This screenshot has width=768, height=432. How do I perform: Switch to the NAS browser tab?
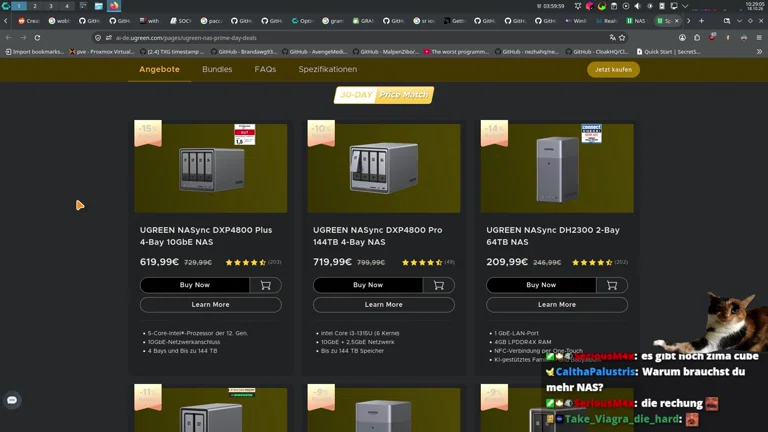pyautogui.click(x=636, y=21)
